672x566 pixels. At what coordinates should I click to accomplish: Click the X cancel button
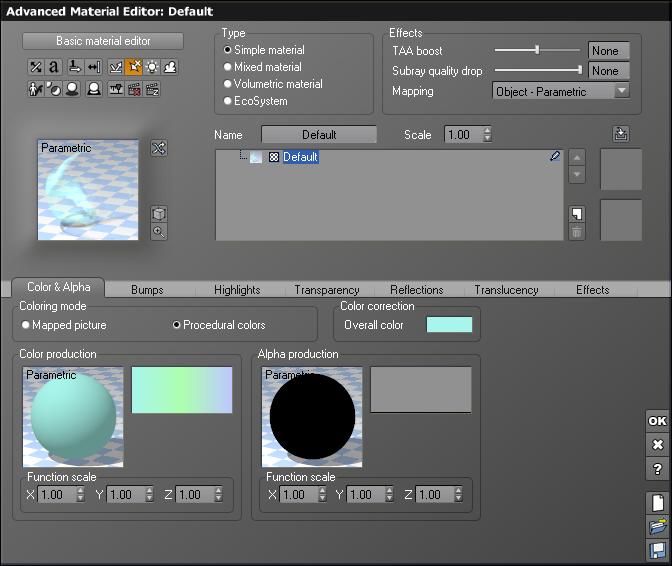point(657,445)
